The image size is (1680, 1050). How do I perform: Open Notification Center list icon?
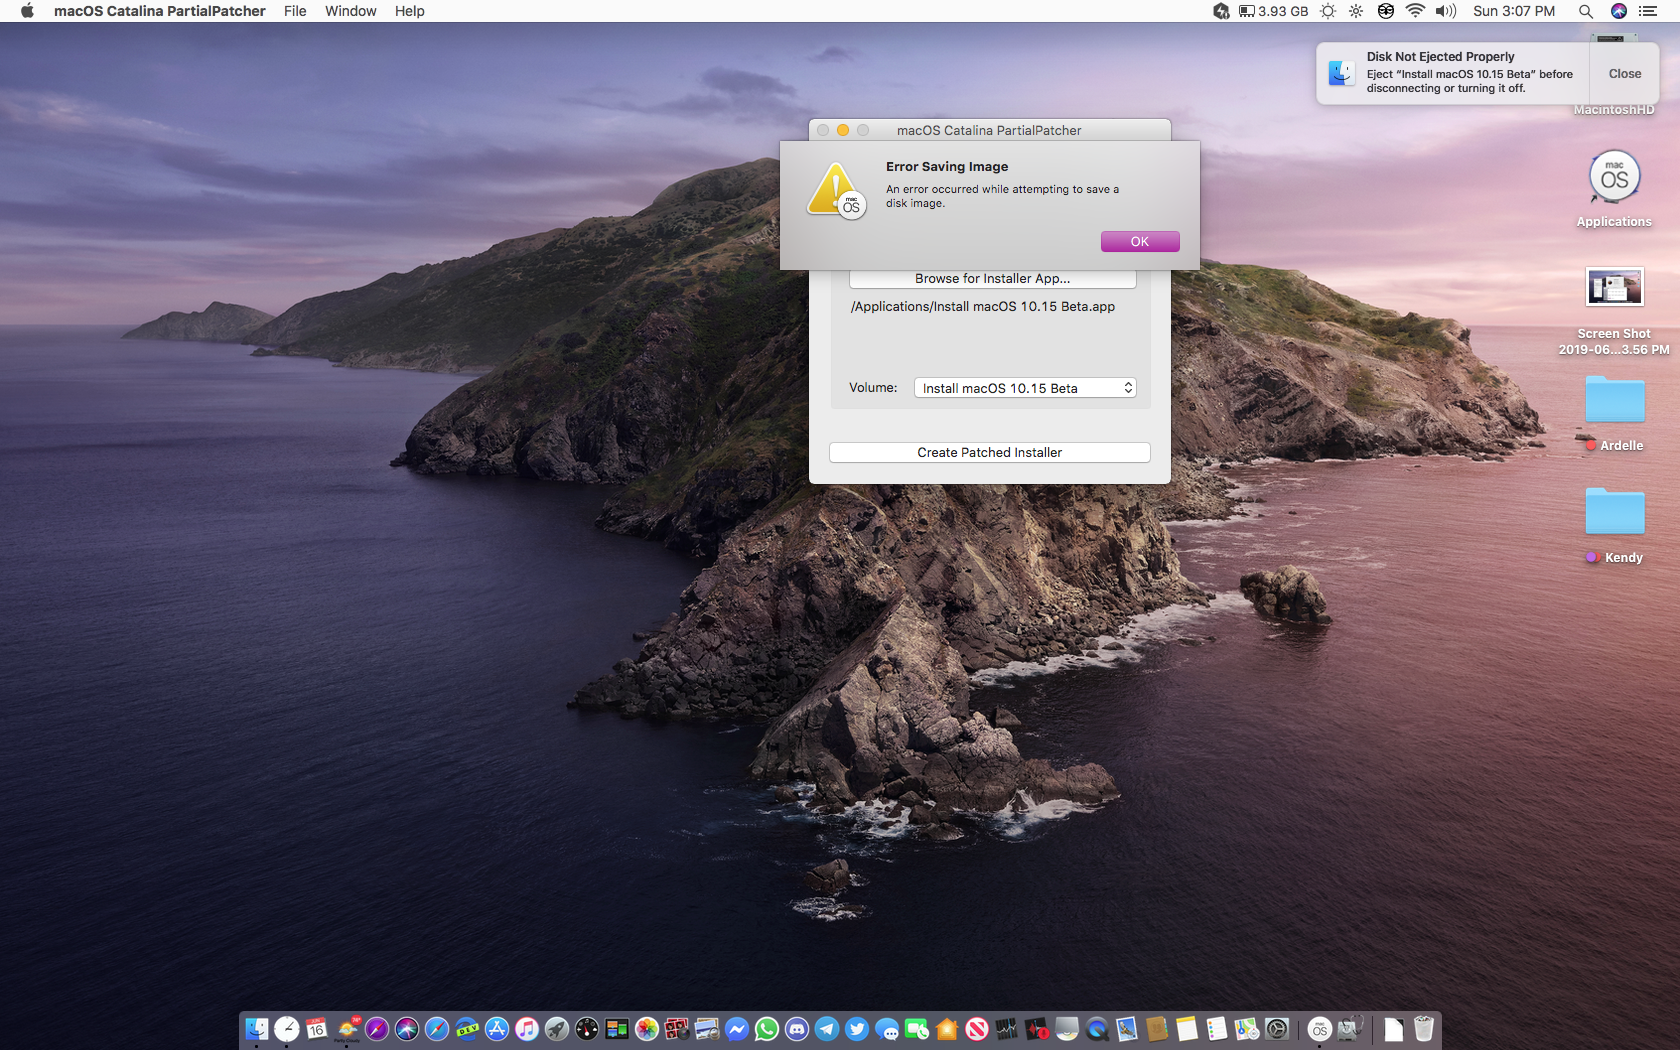click(1649, 11)
